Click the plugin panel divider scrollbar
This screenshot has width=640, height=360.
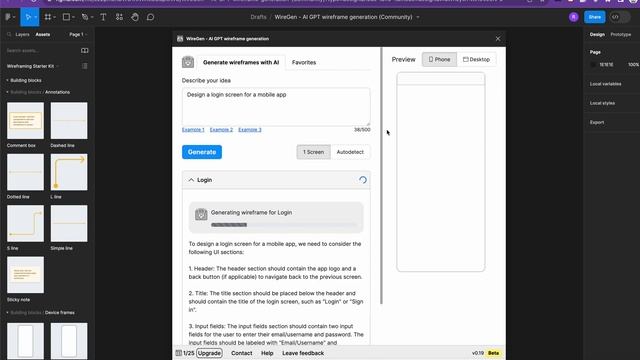pos(382,176)
